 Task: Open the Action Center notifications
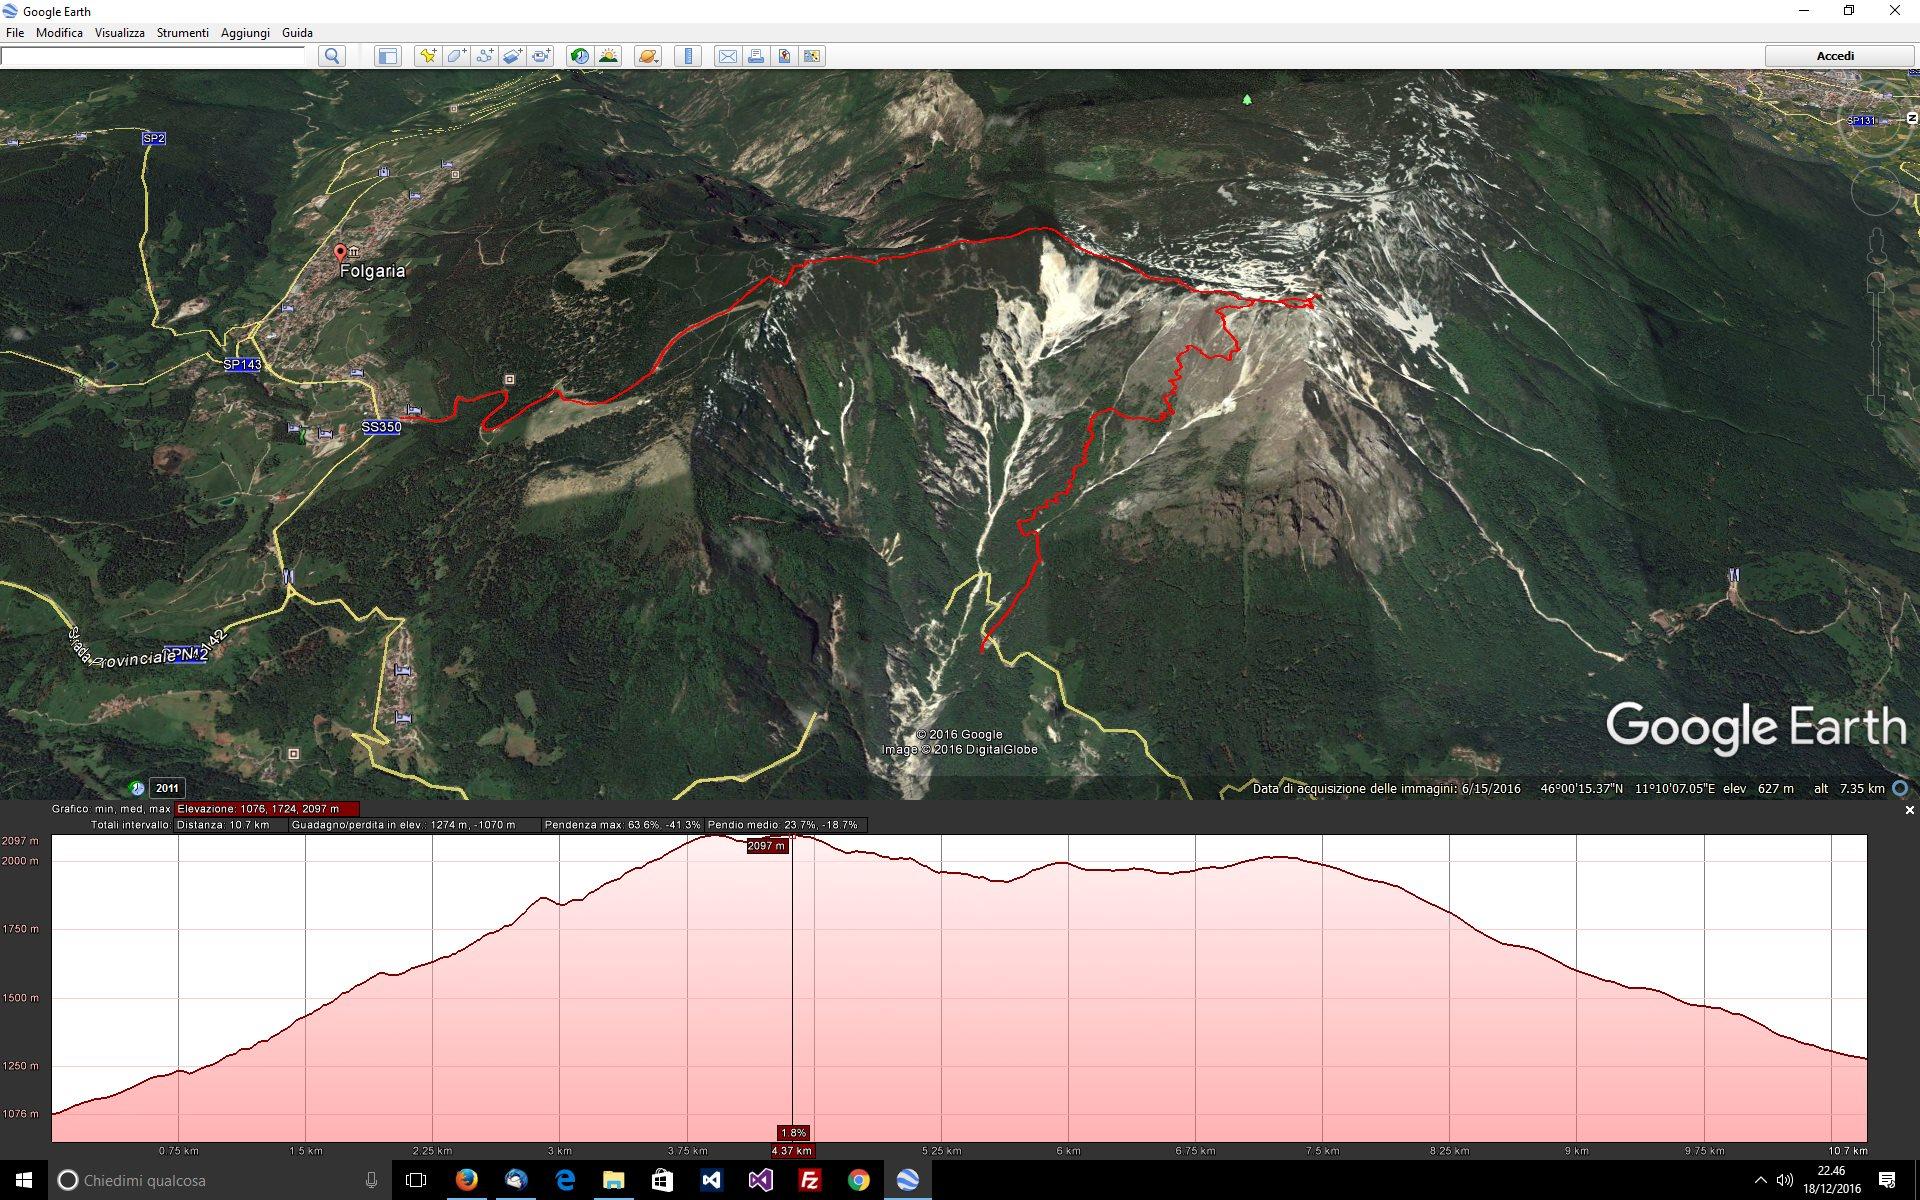click(x=1887, y=1180)
